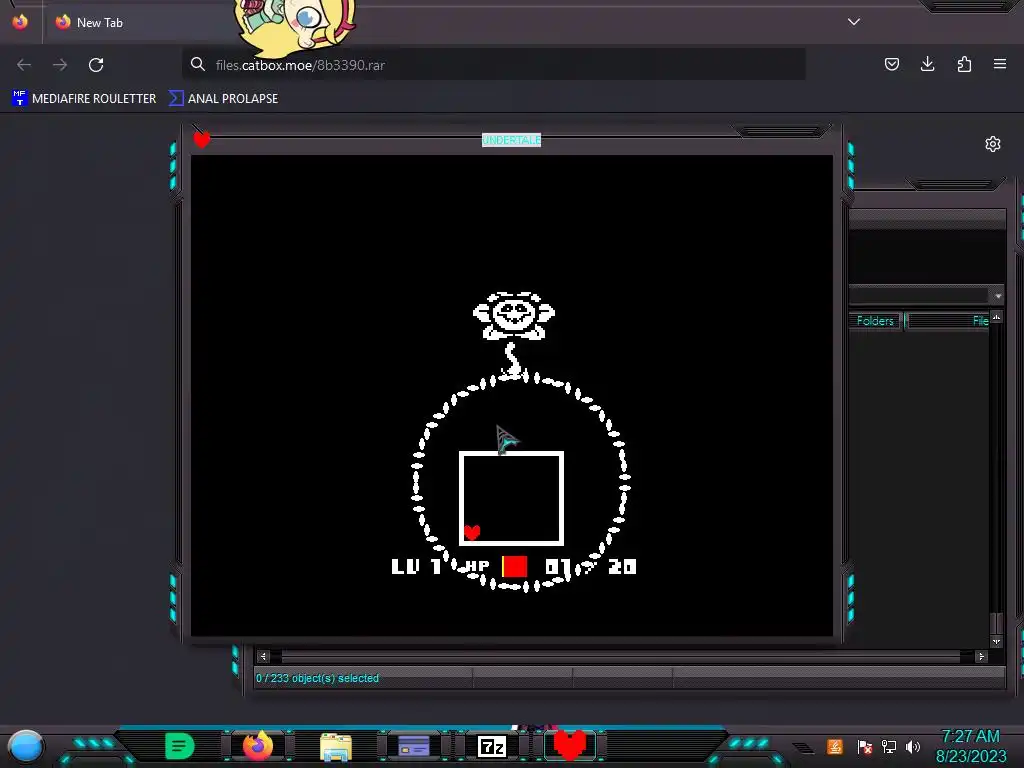Open the Firefox downloads panel
Screen dimensions: 1024x768
click(x=927, y=64)
